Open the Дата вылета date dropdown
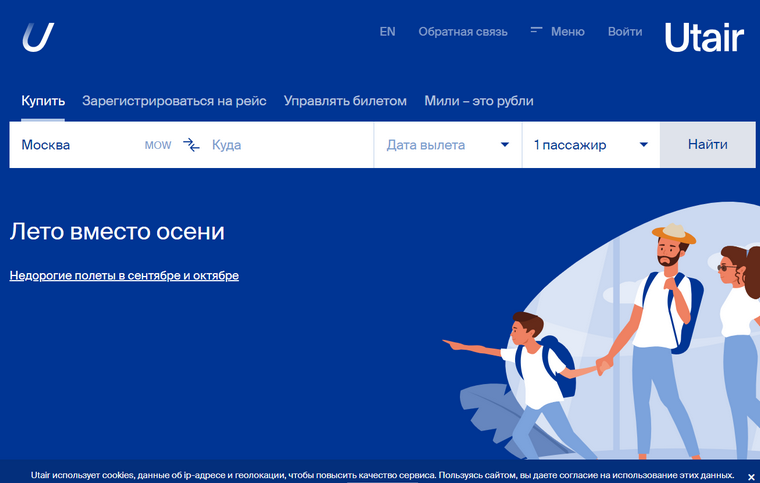Image resolution: width=760 pixels, height=483 pixels. click(448, 145)
